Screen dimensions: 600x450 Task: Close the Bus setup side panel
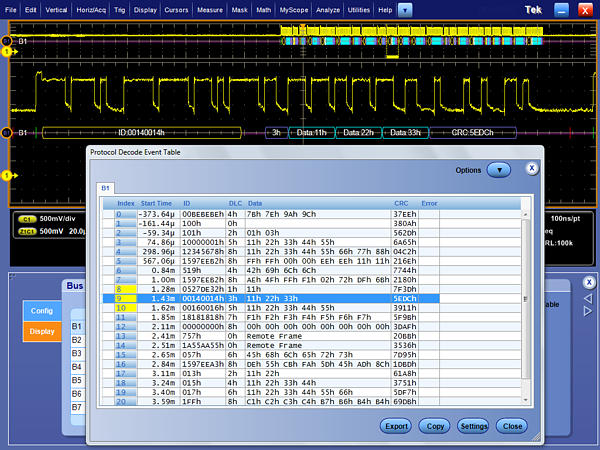pyautogui.click(x=588, y=283)
